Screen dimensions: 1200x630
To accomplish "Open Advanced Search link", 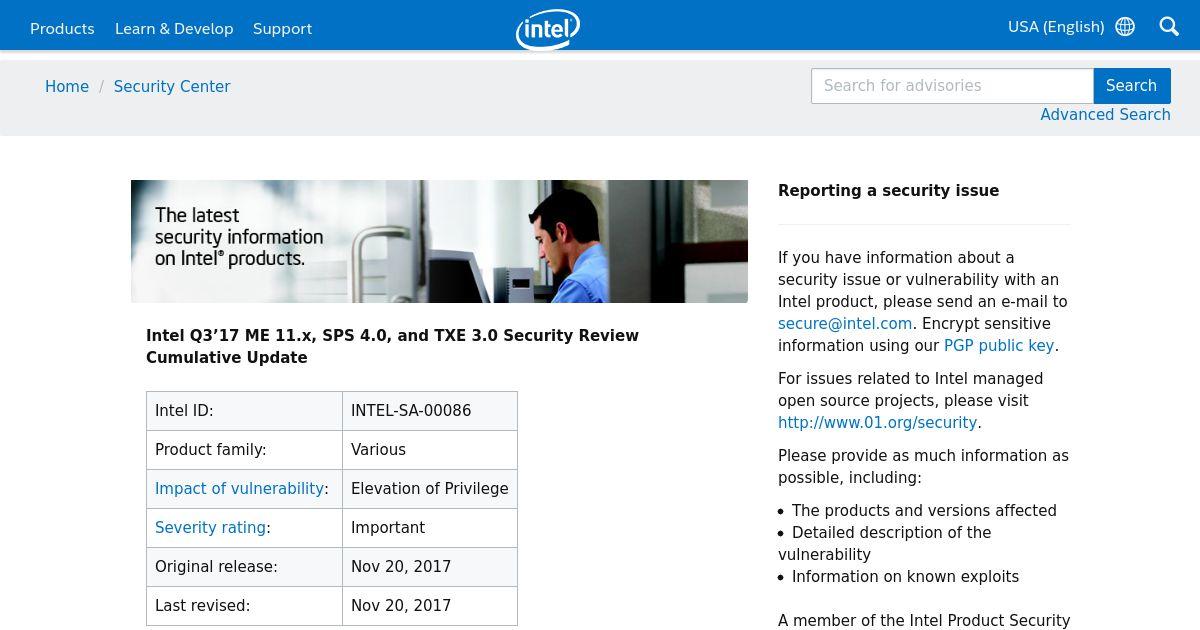I will [1105, 115].
